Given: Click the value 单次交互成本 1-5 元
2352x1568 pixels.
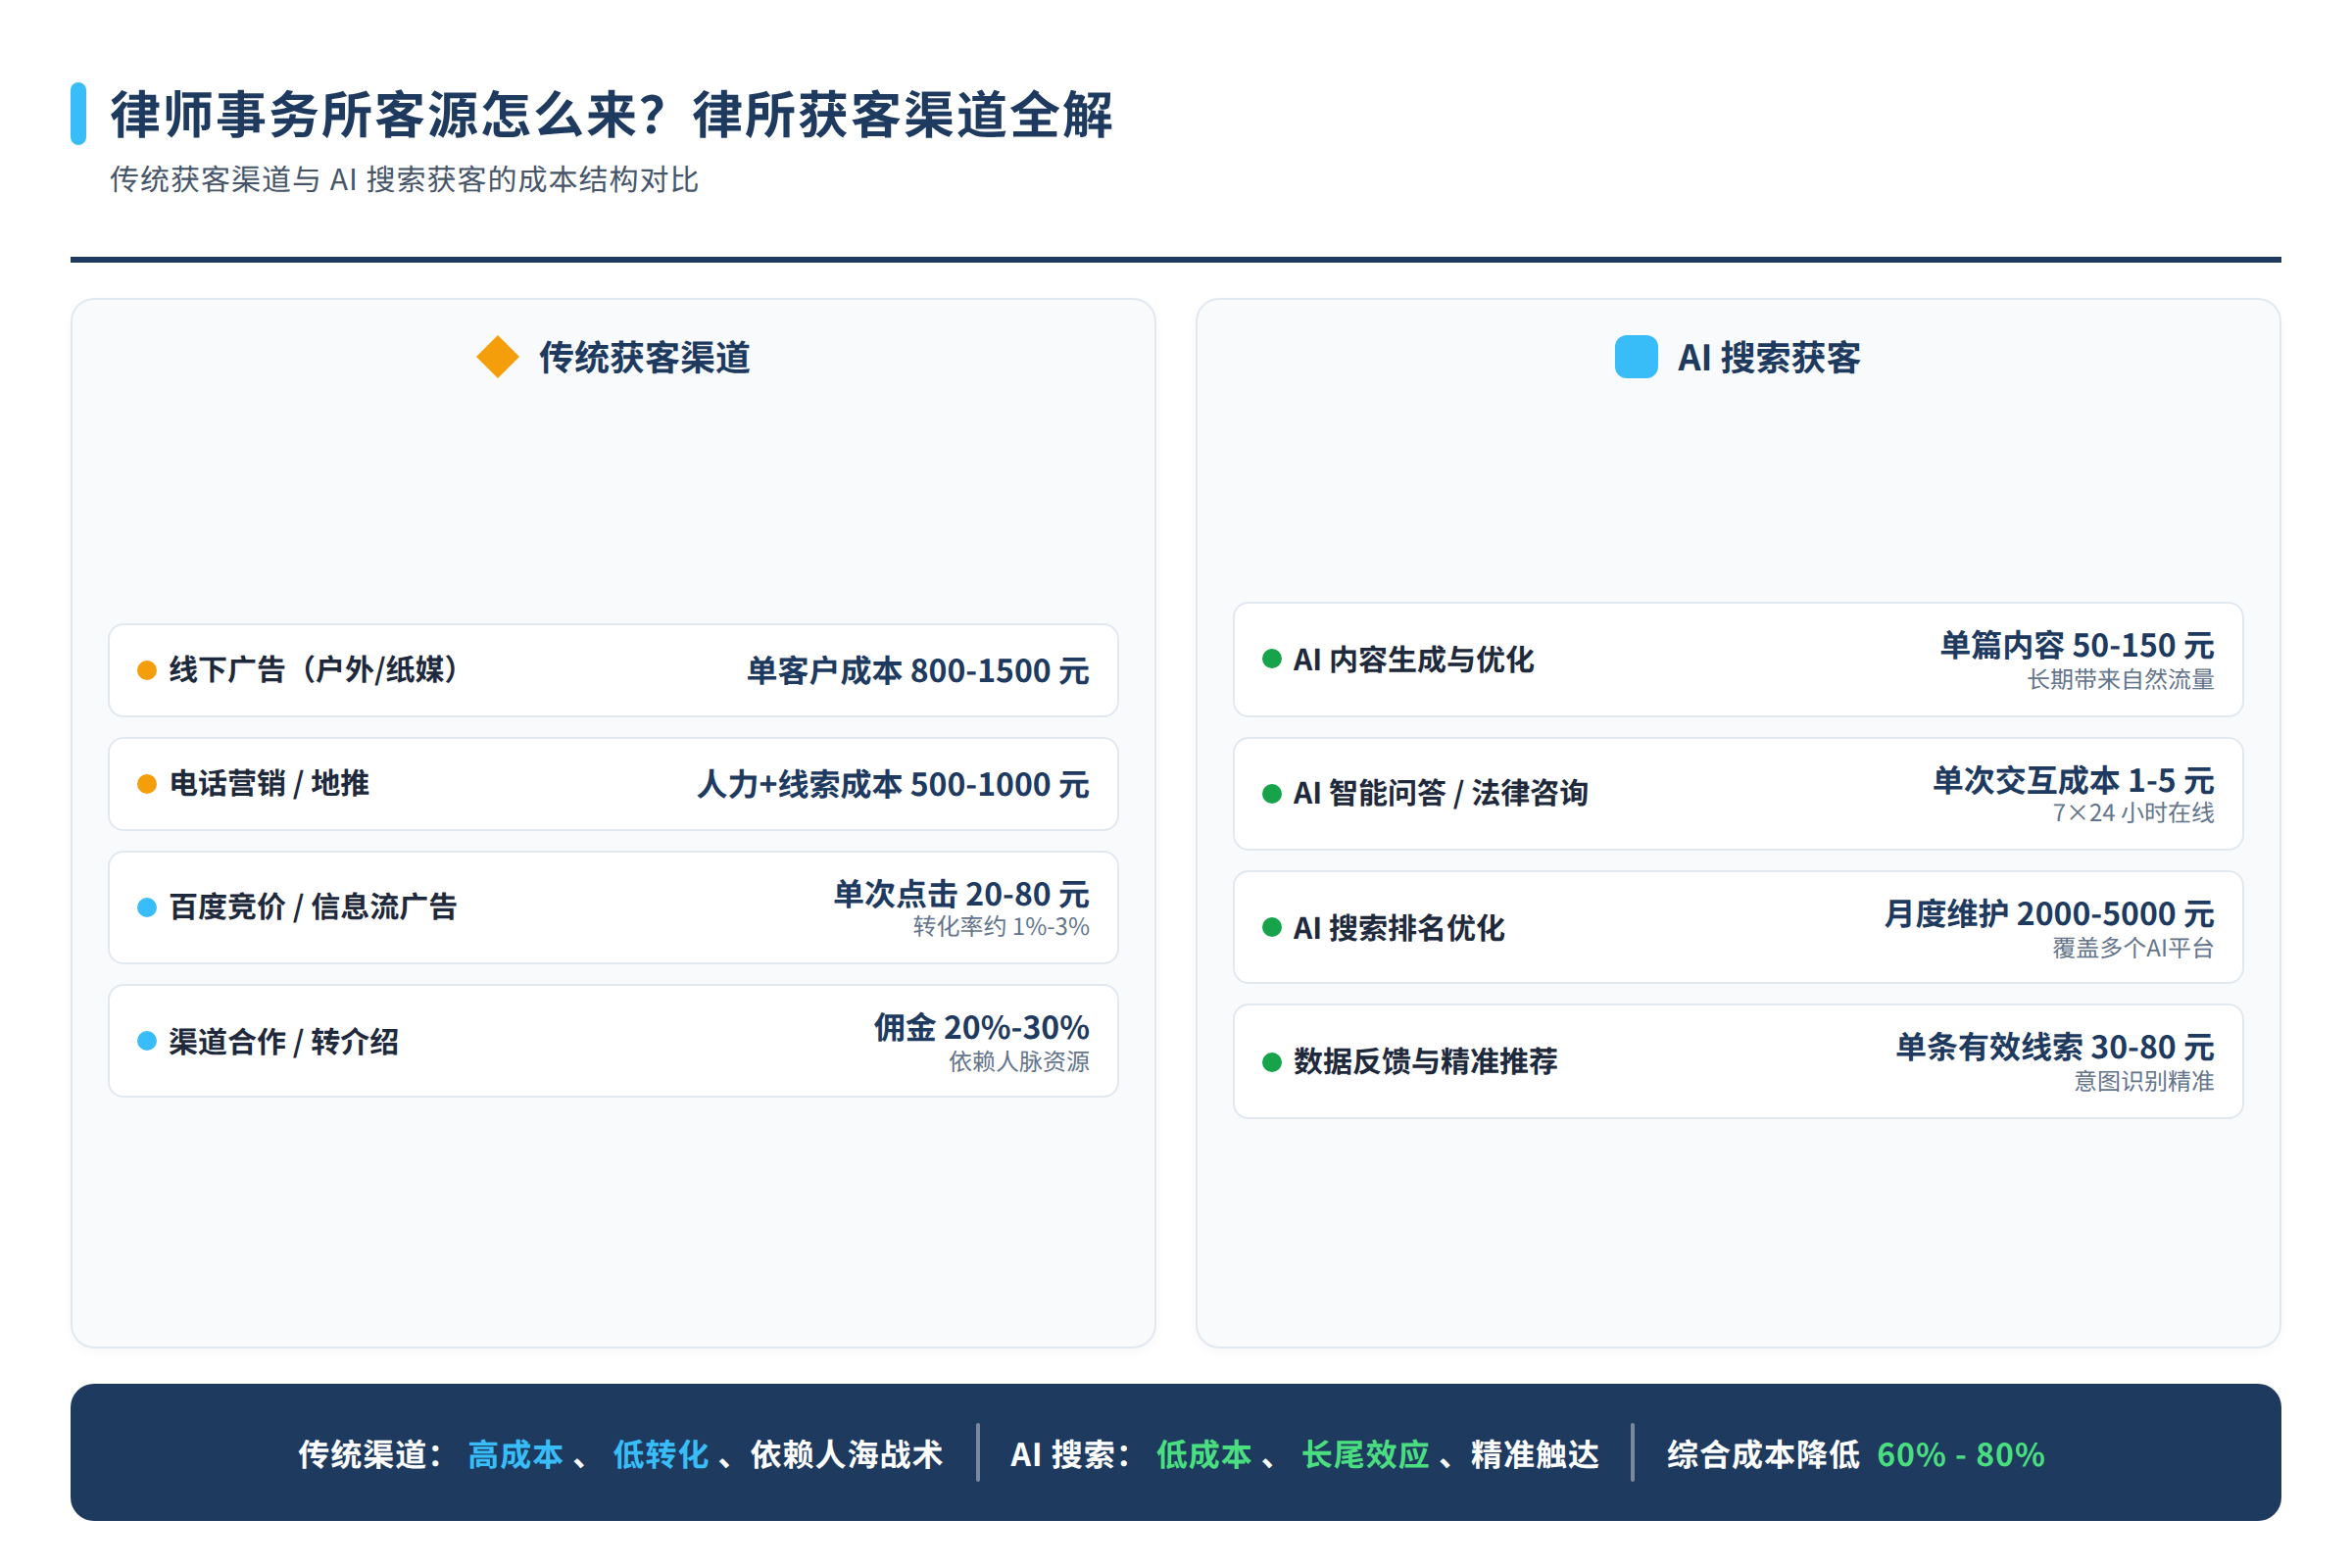Looking at the screenshot, I should point(2074,780).
